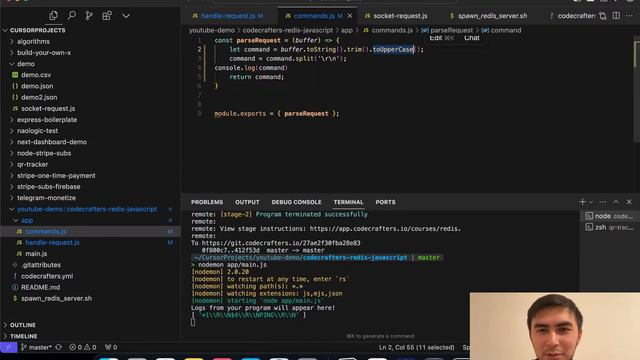640x360 pixels.
Task: Switch to spawn_redis_server.sh editor tab
Action: pos(488,16)
